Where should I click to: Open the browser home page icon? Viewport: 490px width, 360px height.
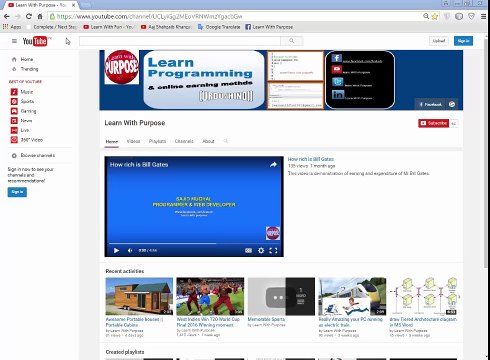(x=40, y=16)
